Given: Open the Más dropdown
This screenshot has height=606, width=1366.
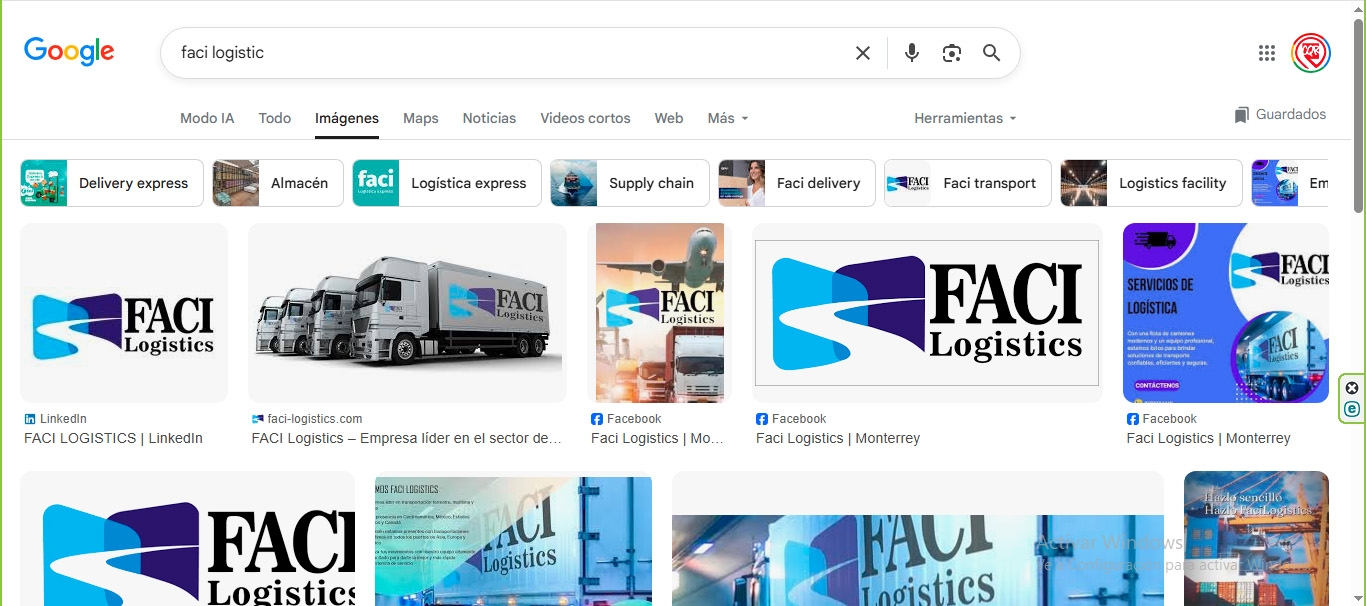Looking at the screenshot, I should point(727,118).
